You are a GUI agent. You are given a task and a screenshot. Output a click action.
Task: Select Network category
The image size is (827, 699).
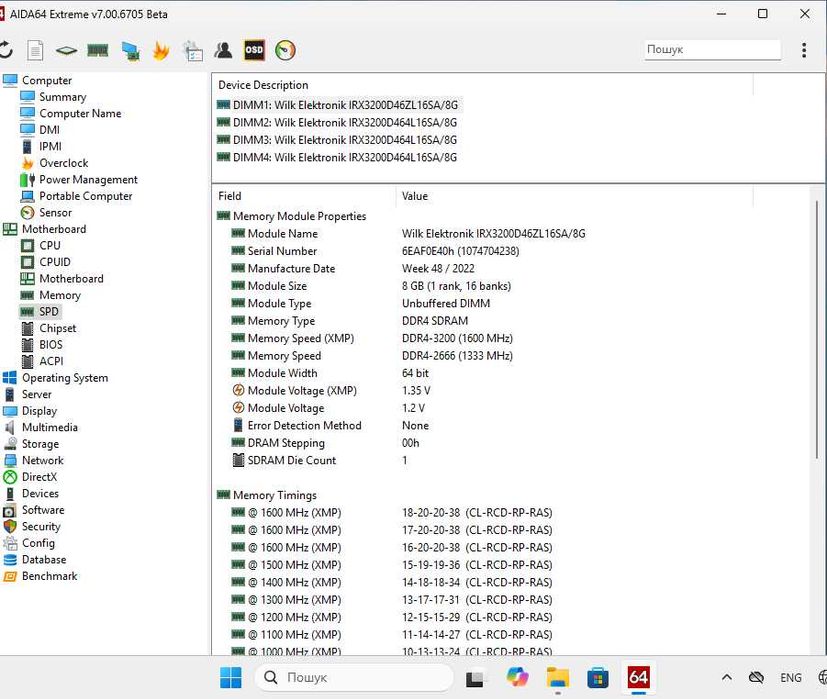(42, 461)
